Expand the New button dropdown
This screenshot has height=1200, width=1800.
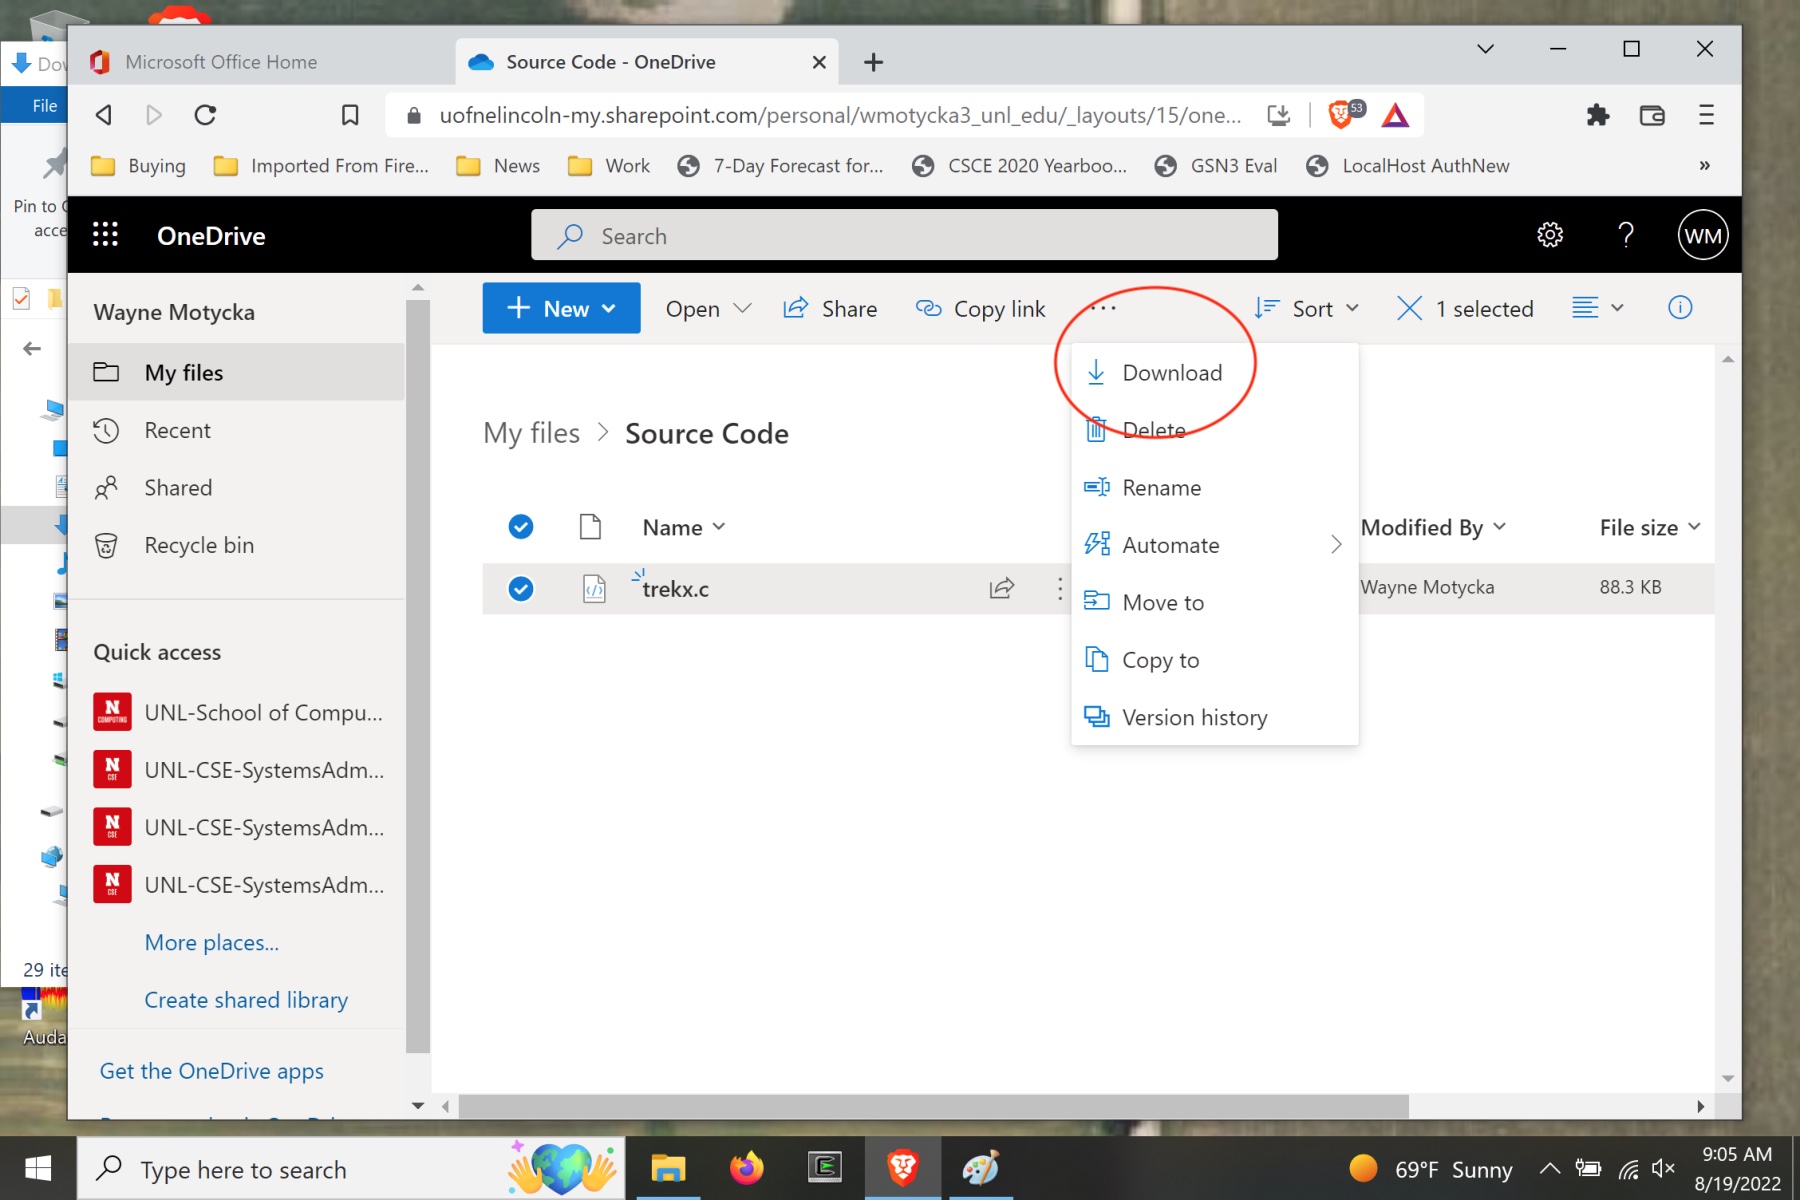tap(561, 308)
